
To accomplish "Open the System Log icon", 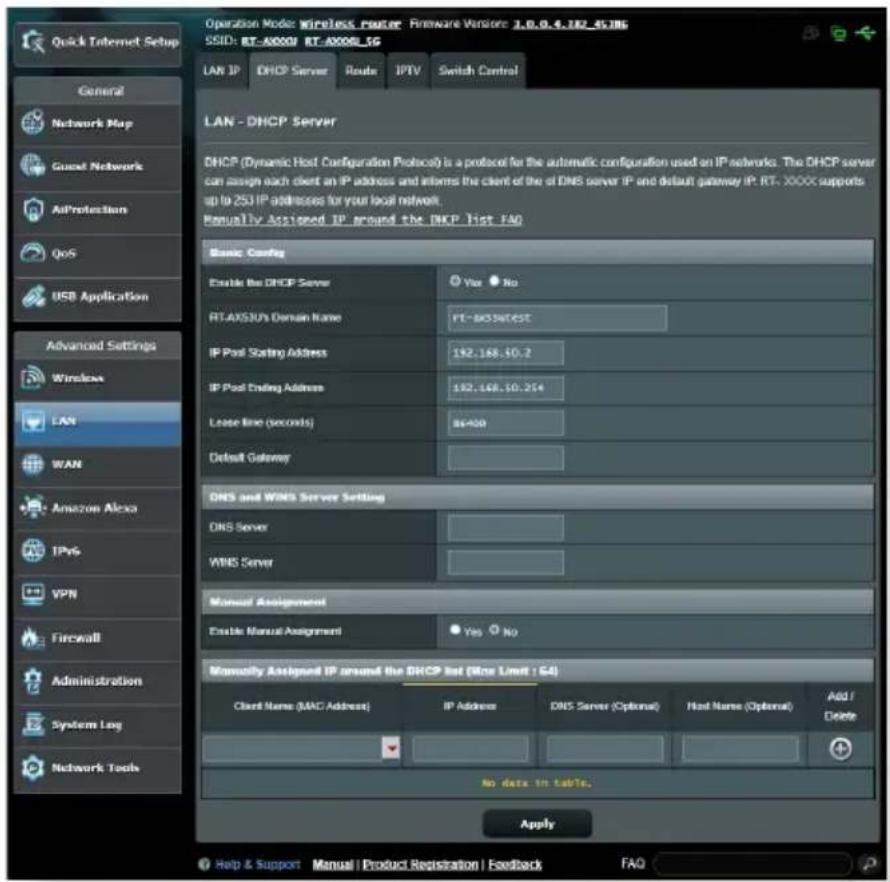I will tap(33, 724).
